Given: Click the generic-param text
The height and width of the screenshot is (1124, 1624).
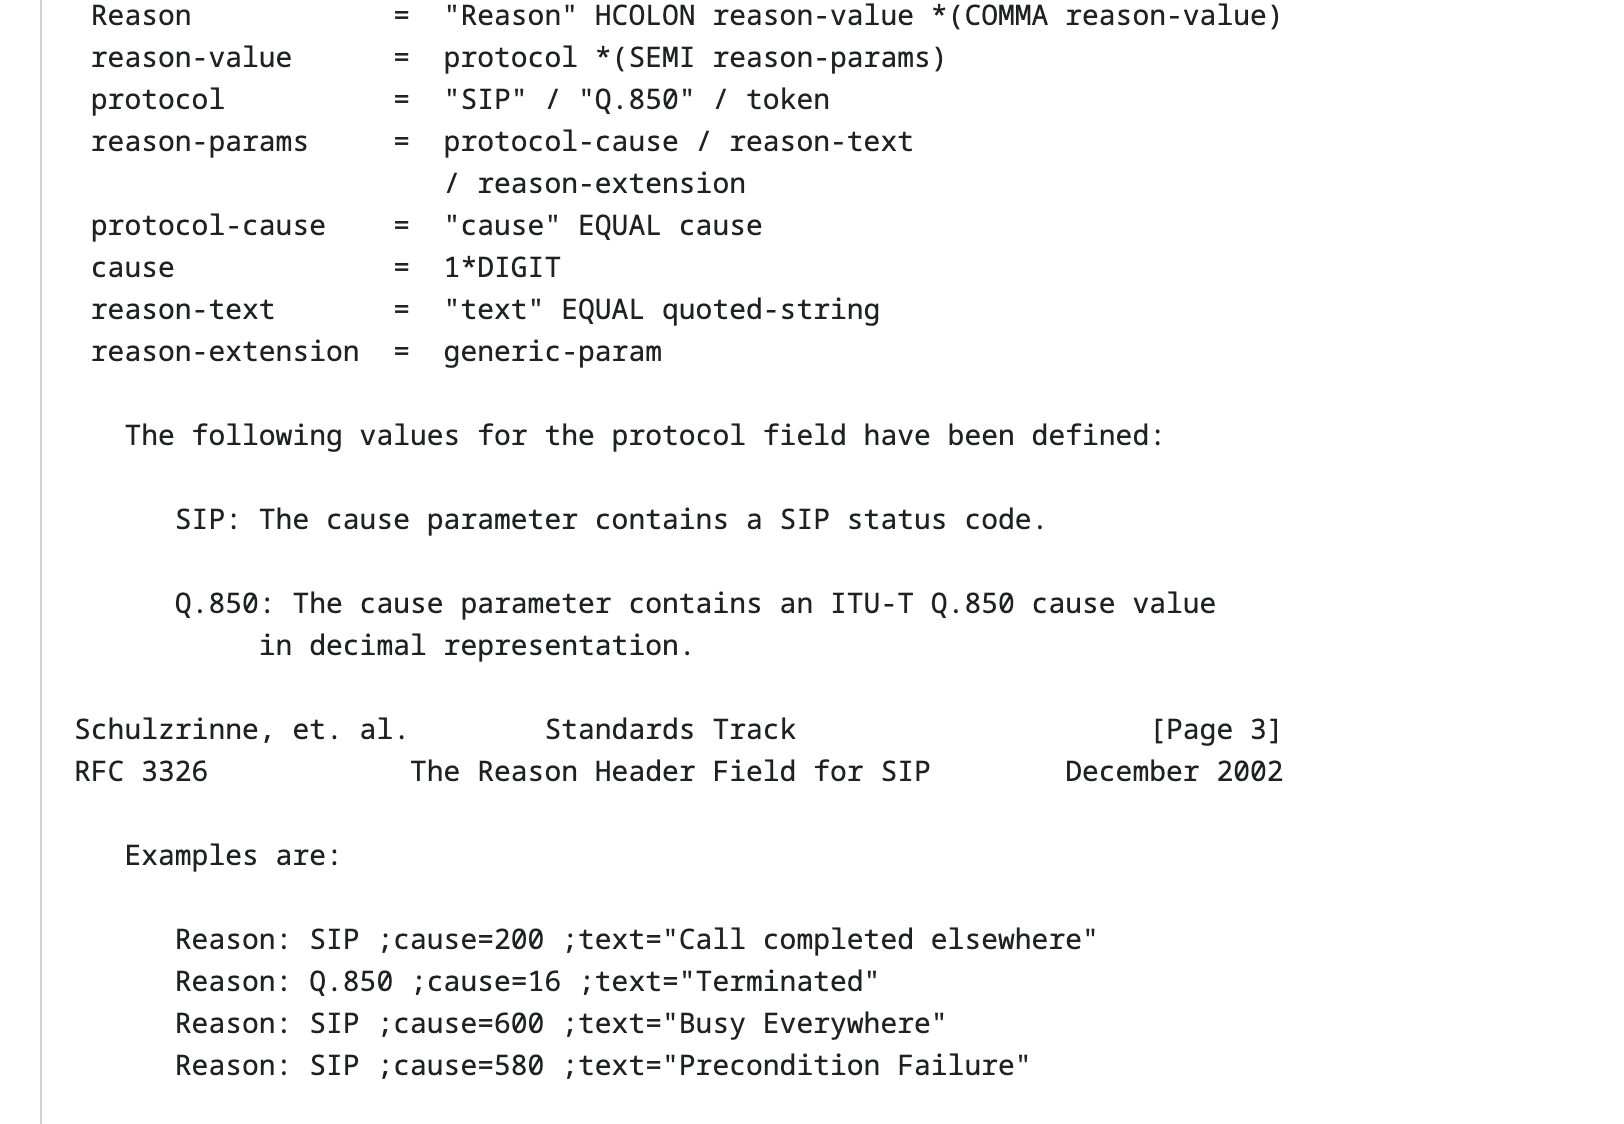Looking at the screenshot, I should point(552,352).
